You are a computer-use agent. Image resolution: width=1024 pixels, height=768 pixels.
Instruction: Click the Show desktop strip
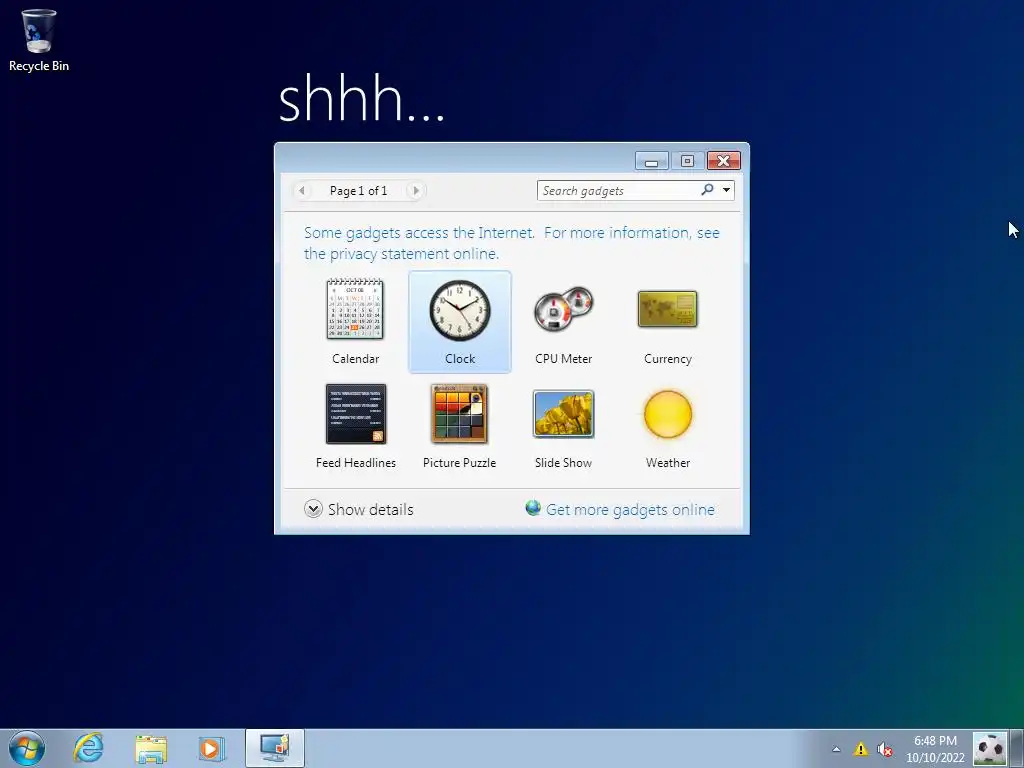1017,748
